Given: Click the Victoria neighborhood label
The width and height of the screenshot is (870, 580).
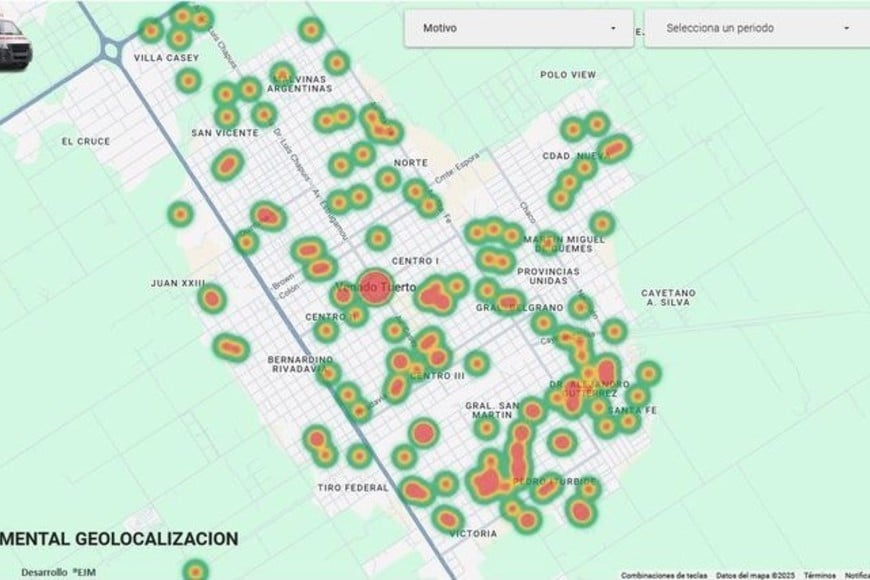Looking at the screenshot, I should click(473, 534).
